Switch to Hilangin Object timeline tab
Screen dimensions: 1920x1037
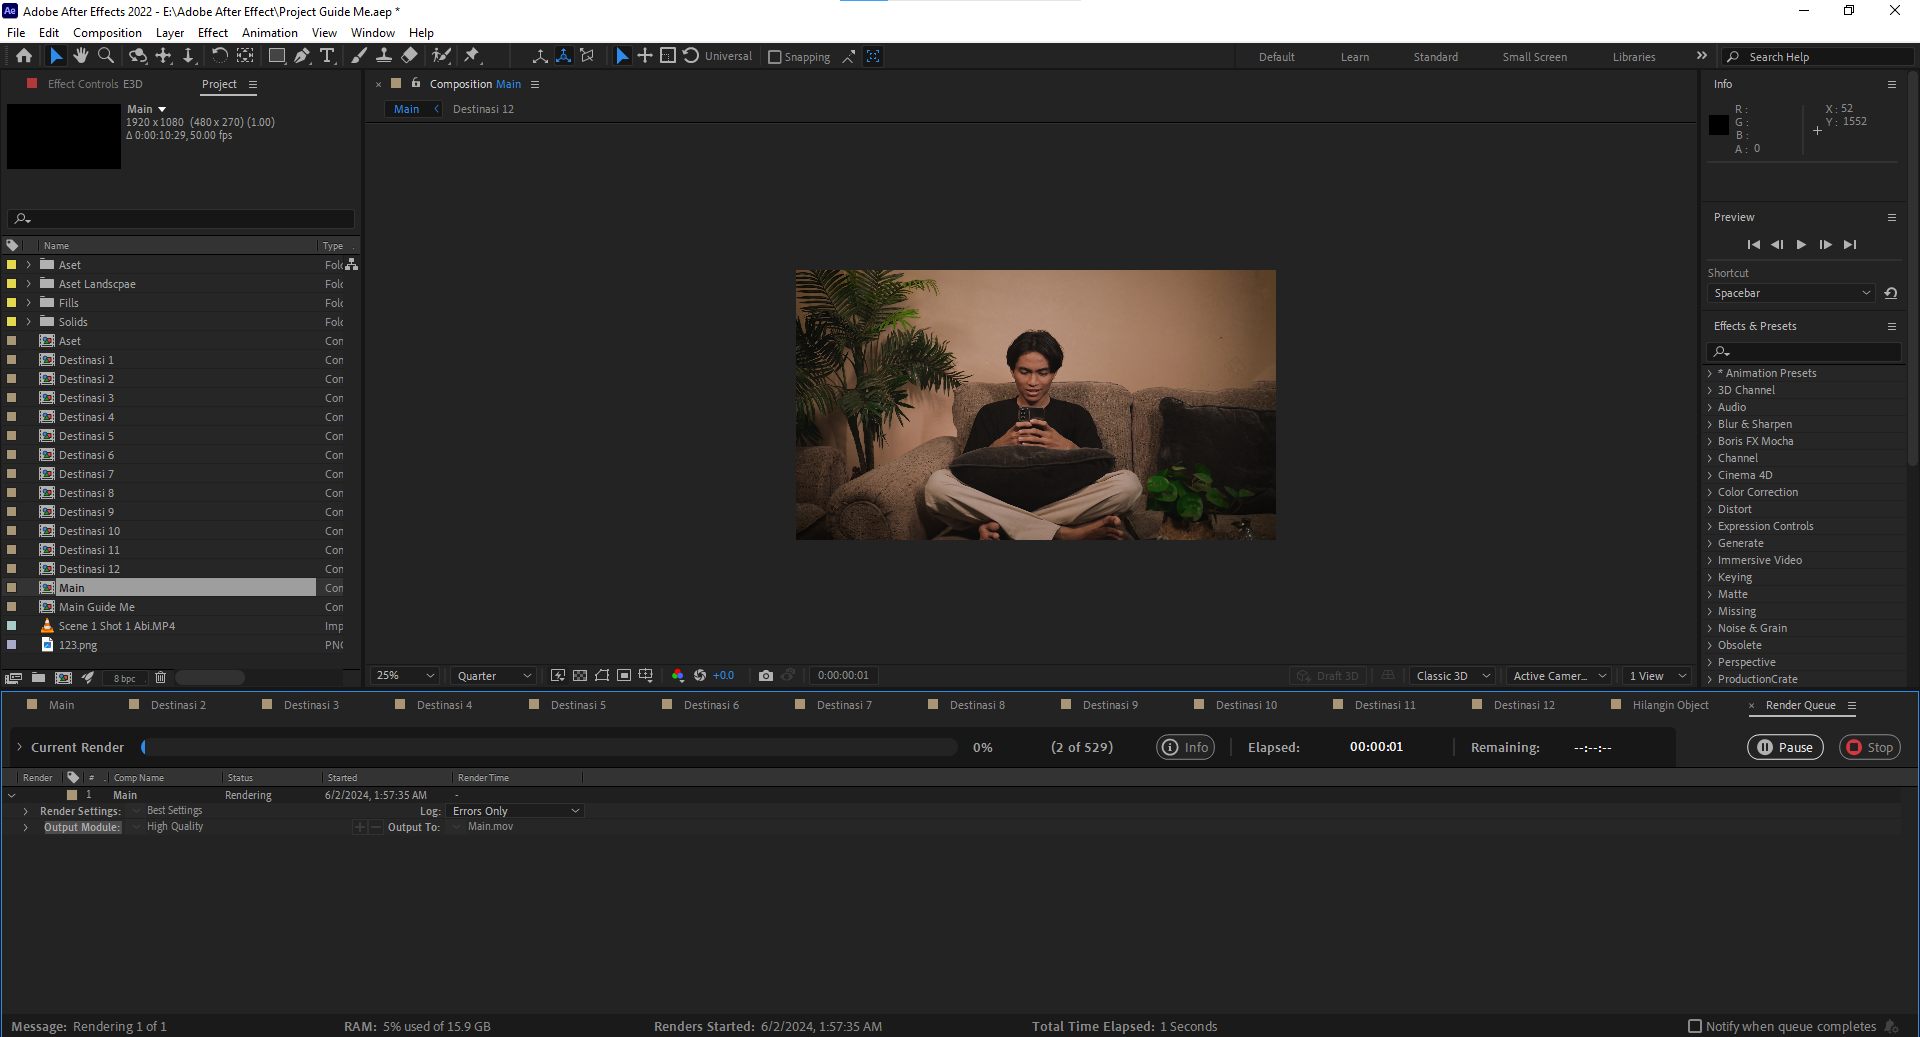click(1670, 705)
